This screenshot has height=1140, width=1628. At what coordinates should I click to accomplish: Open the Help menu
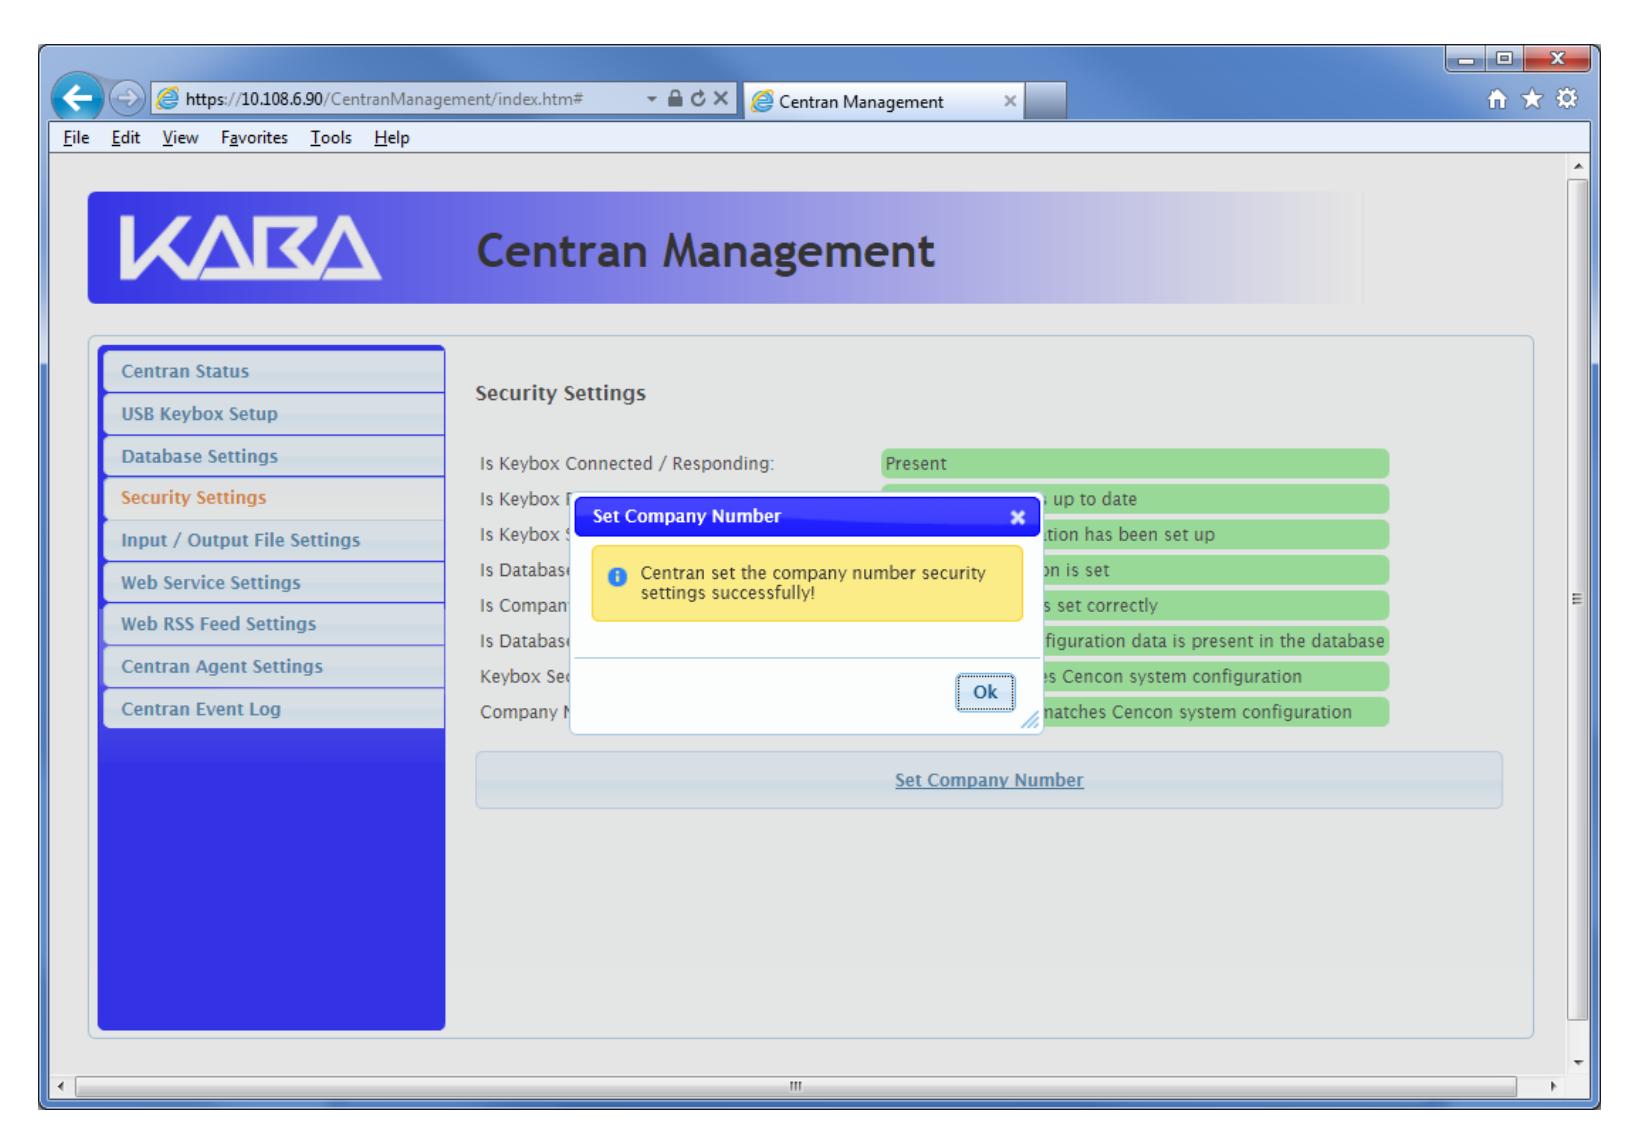pyautogui.click(x=391, y=138)
